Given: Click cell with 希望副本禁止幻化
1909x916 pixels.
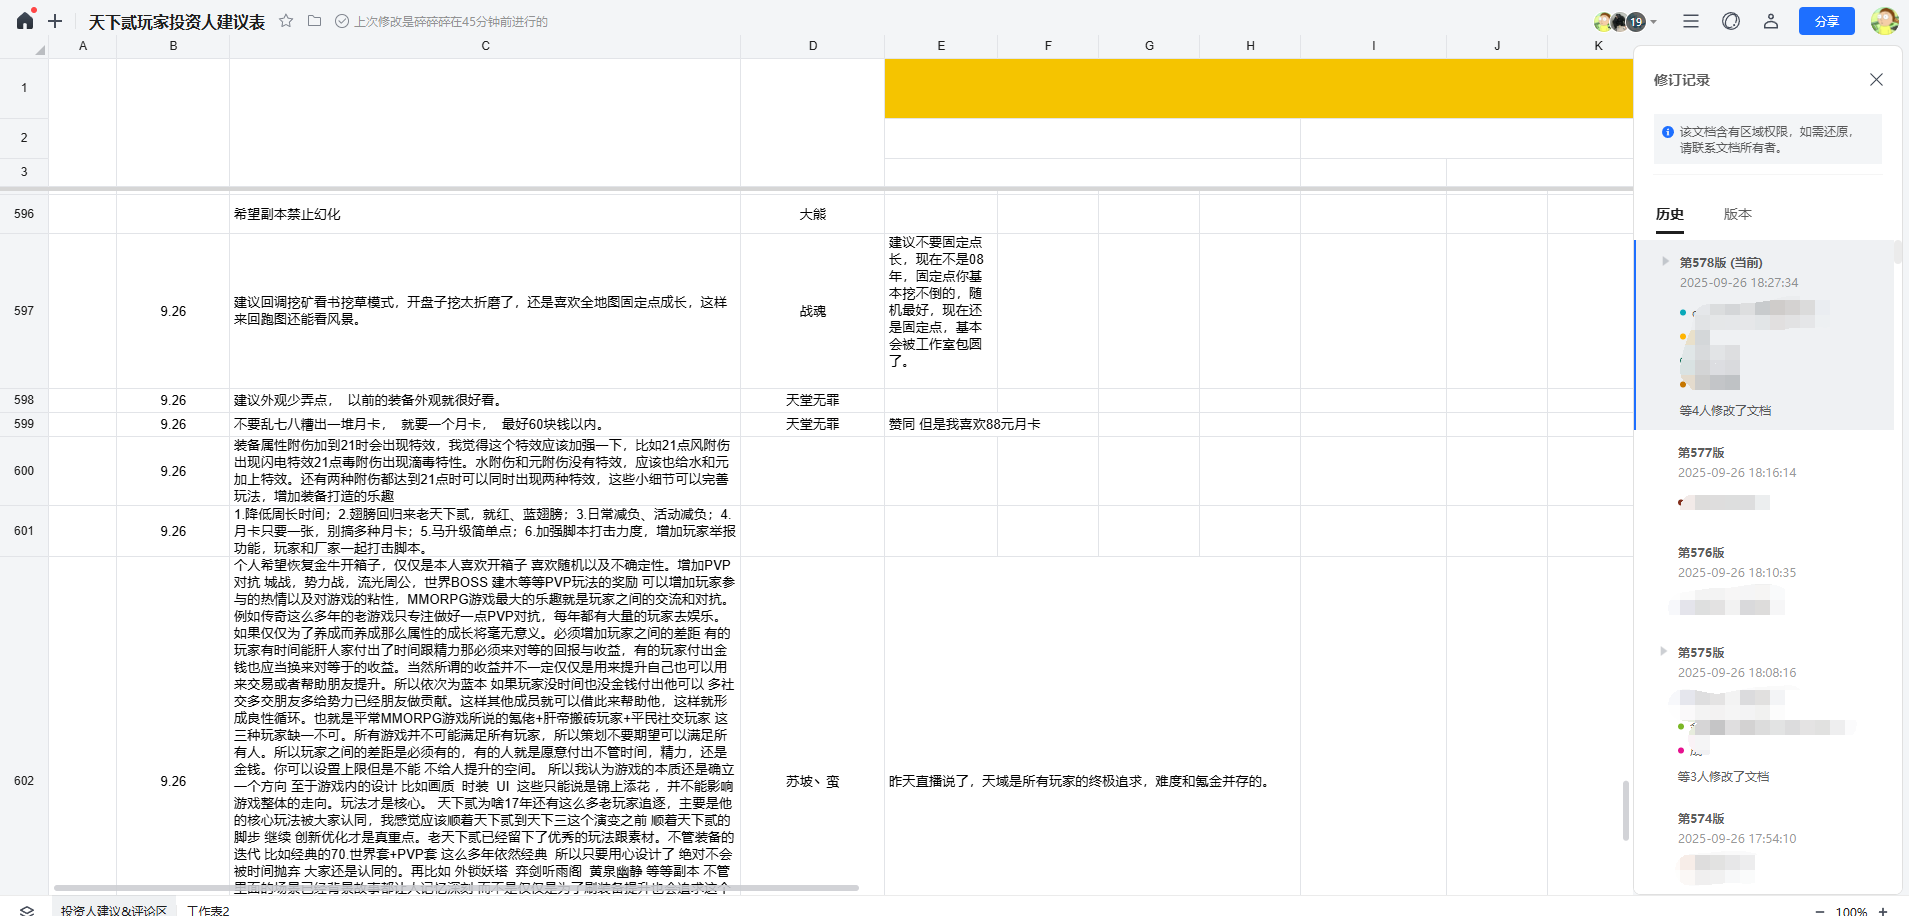Looking at the screenshot, I should [x=485, y=214].
